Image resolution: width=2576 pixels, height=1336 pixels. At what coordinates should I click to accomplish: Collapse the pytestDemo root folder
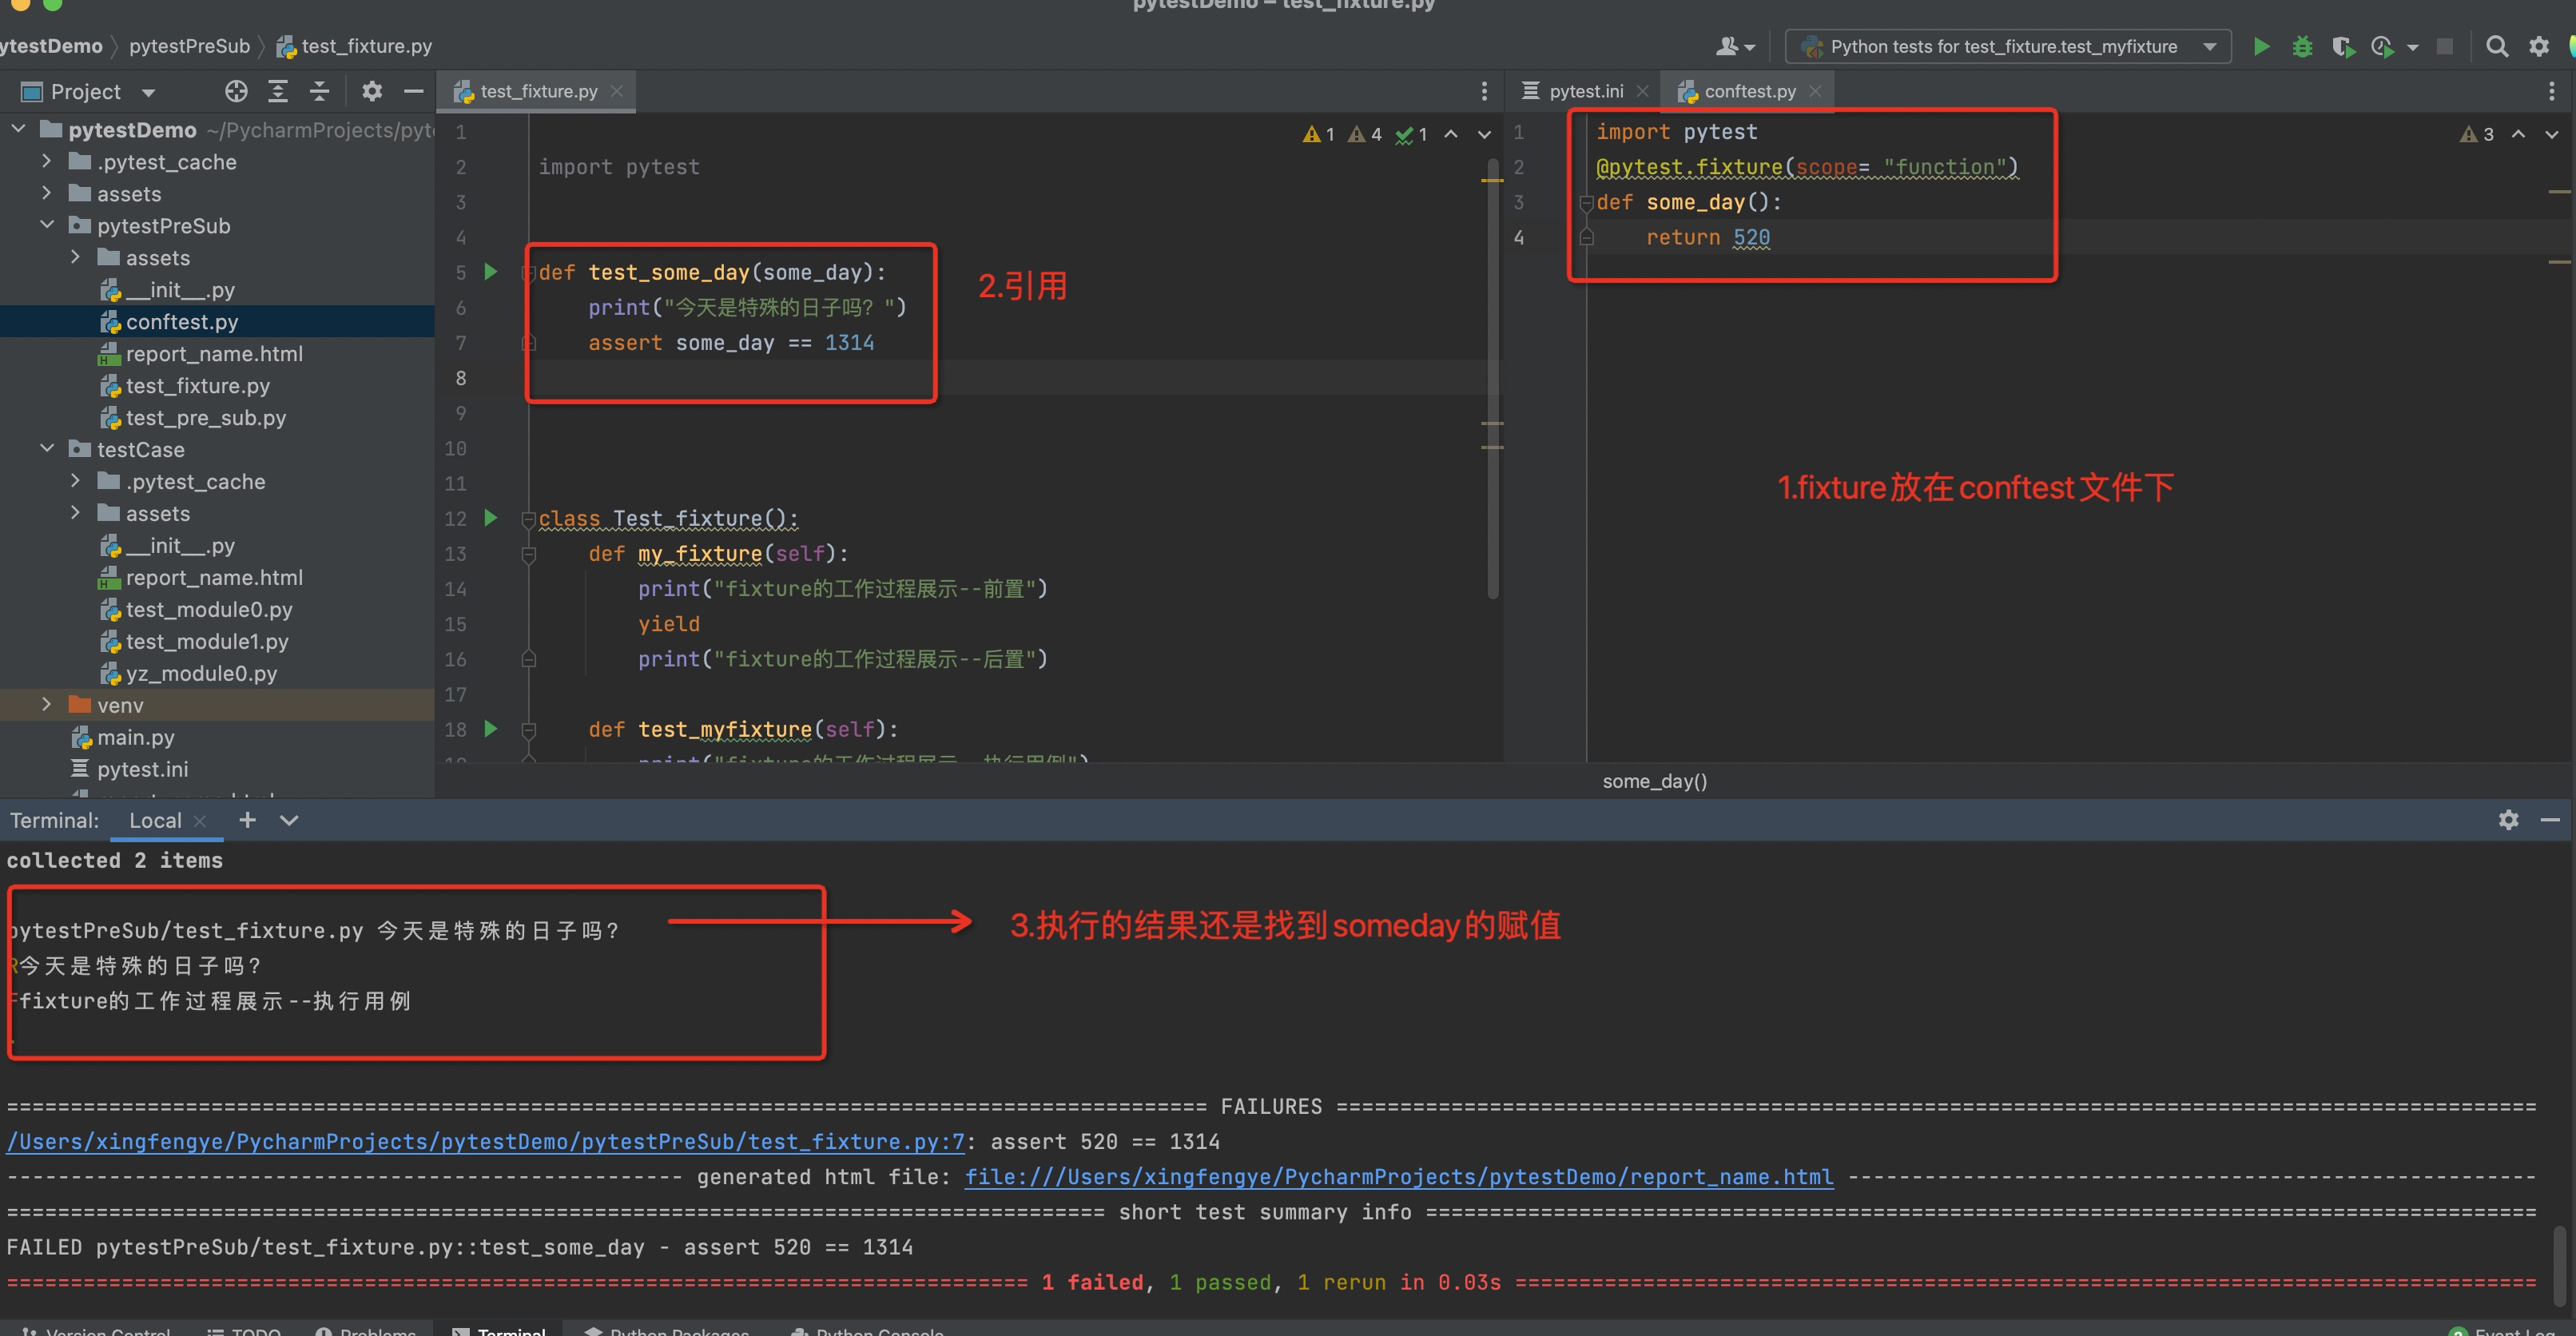click(18, 128)
